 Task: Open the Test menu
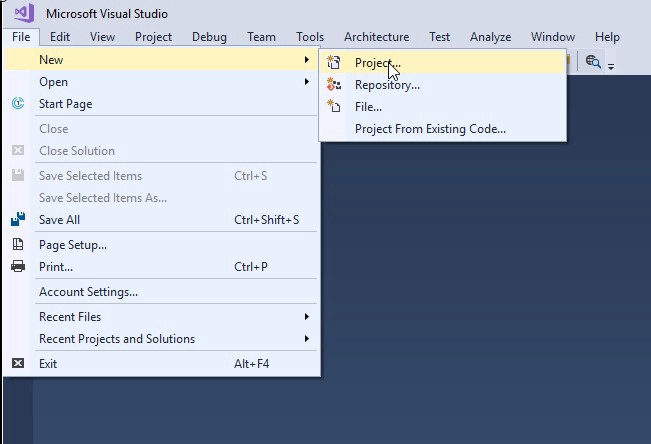[x=439, y=37]
